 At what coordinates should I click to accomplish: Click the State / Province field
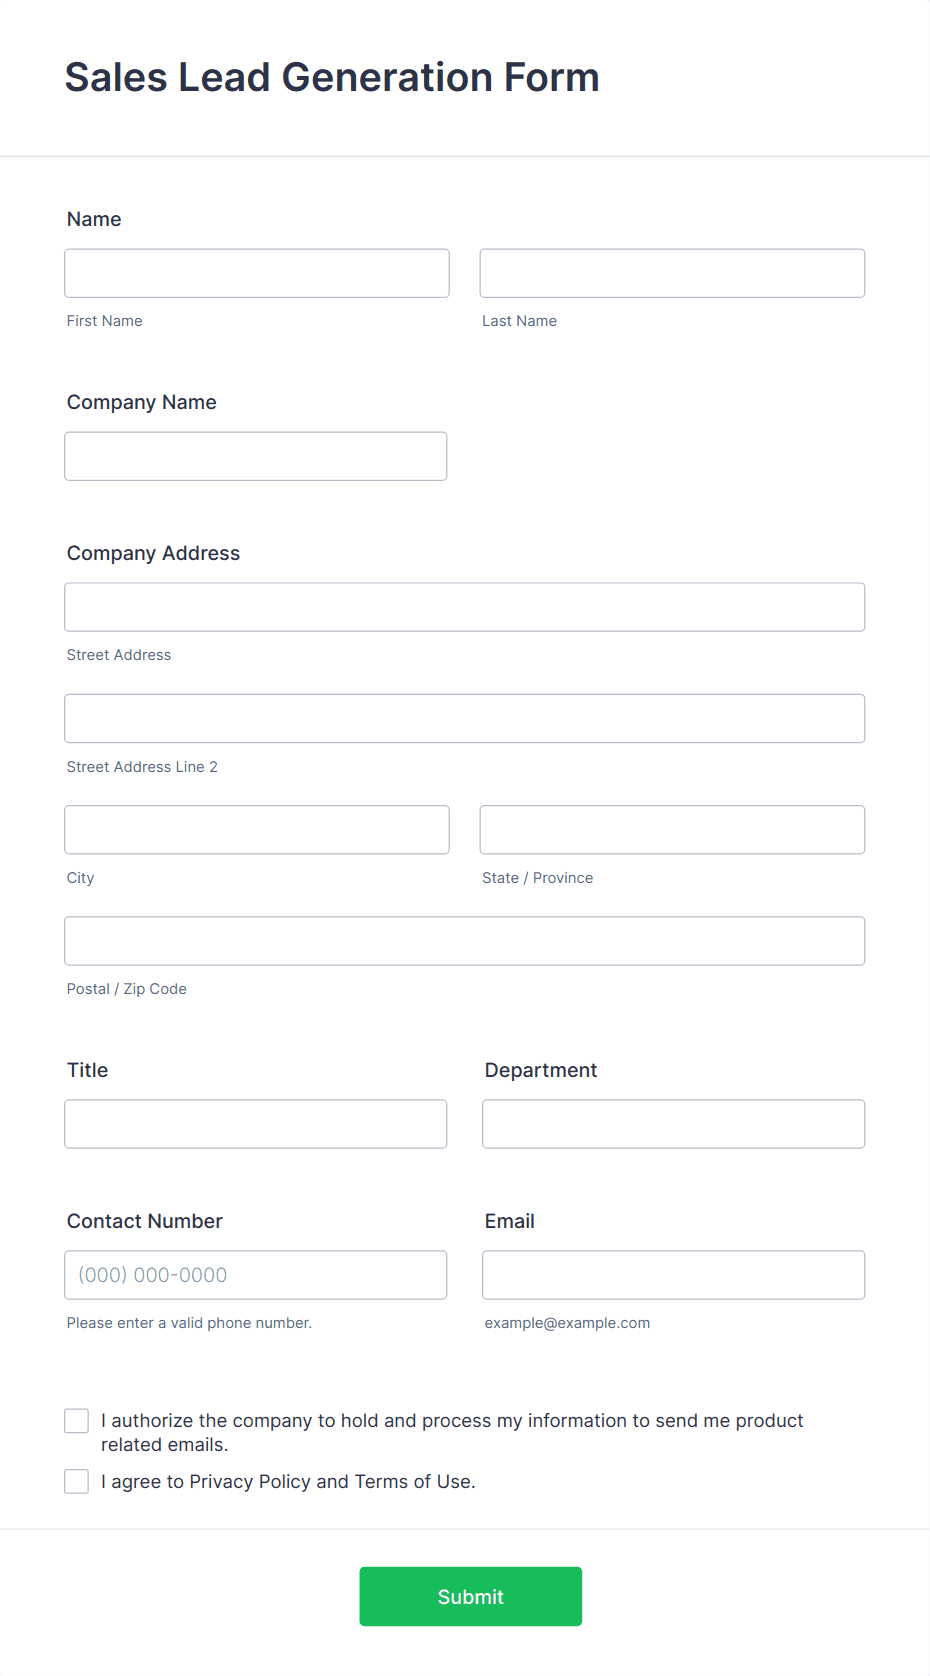(x=672, y=830)
